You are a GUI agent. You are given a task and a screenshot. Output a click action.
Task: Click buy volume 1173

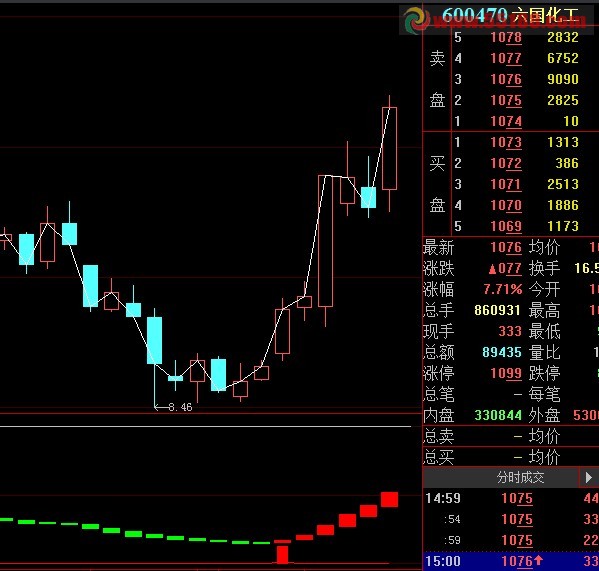click(563, 226)
